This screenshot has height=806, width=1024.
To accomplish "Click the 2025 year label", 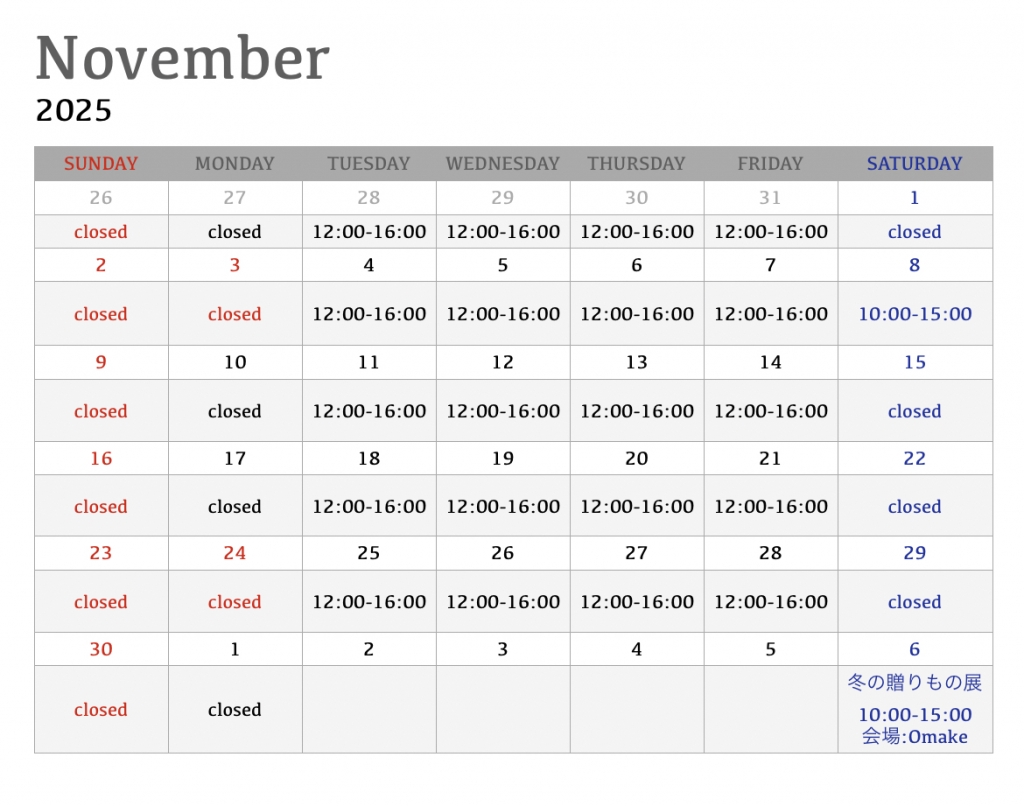I will 74,110.
